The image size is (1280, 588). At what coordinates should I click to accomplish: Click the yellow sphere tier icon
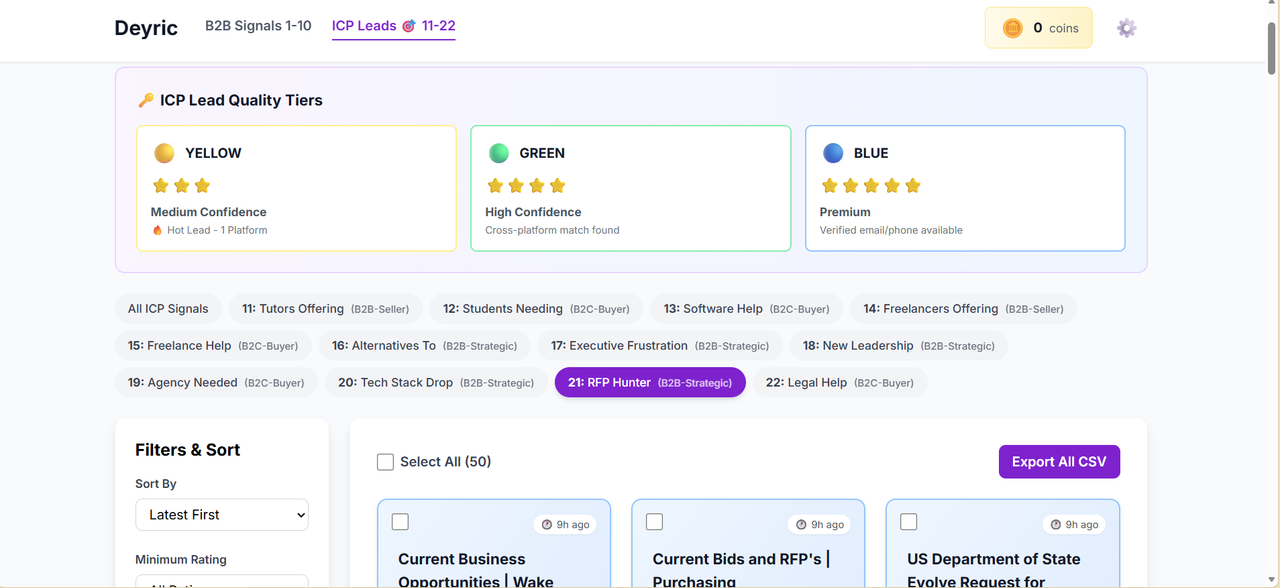(164, 153)
